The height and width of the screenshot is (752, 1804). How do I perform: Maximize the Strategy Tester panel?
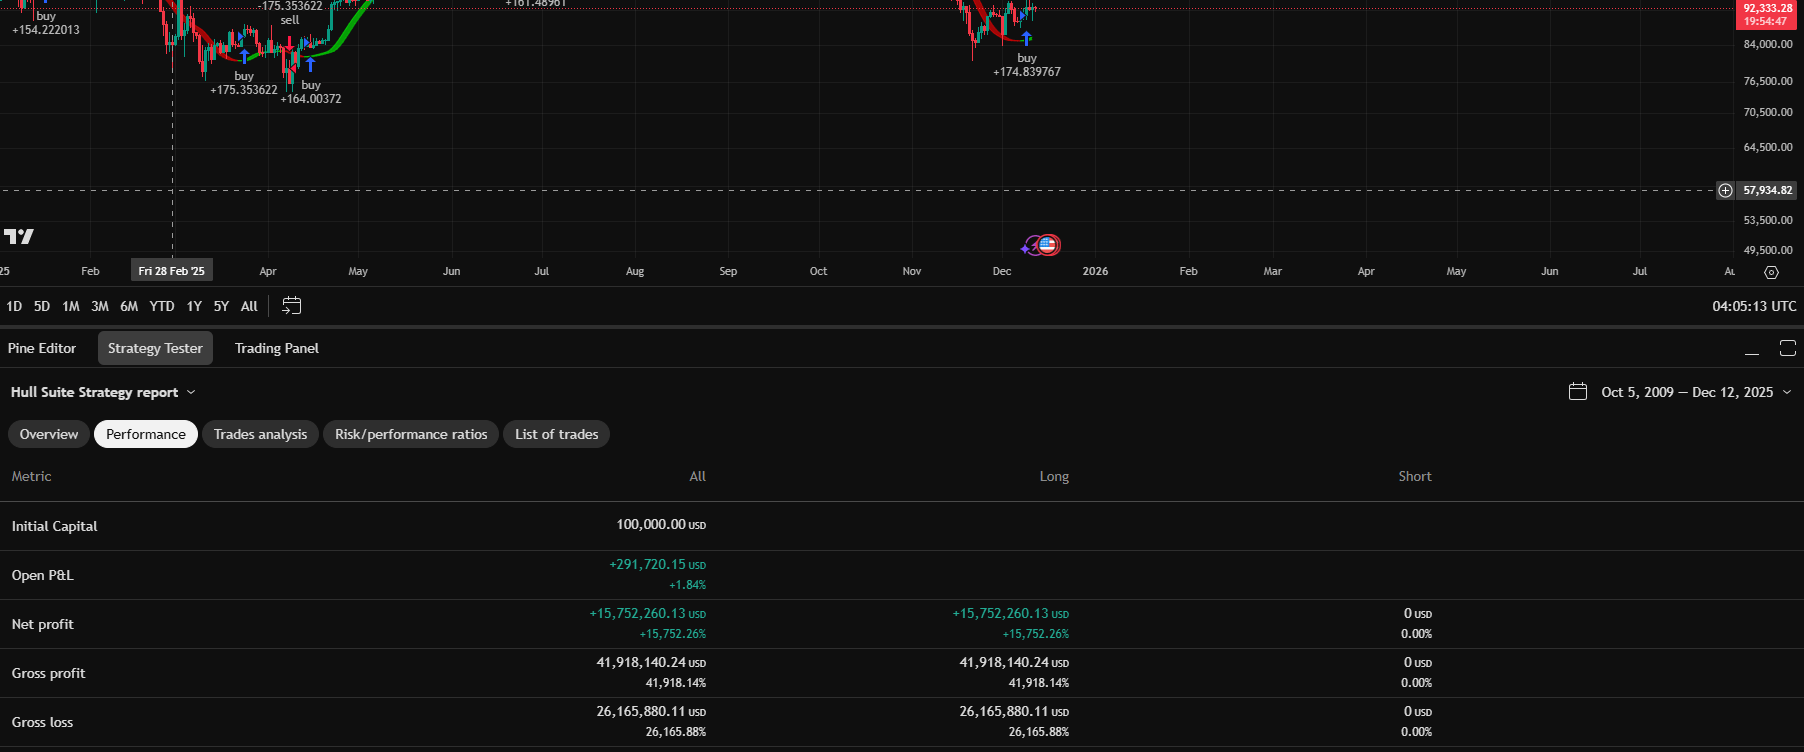(x=1788, y=348)
